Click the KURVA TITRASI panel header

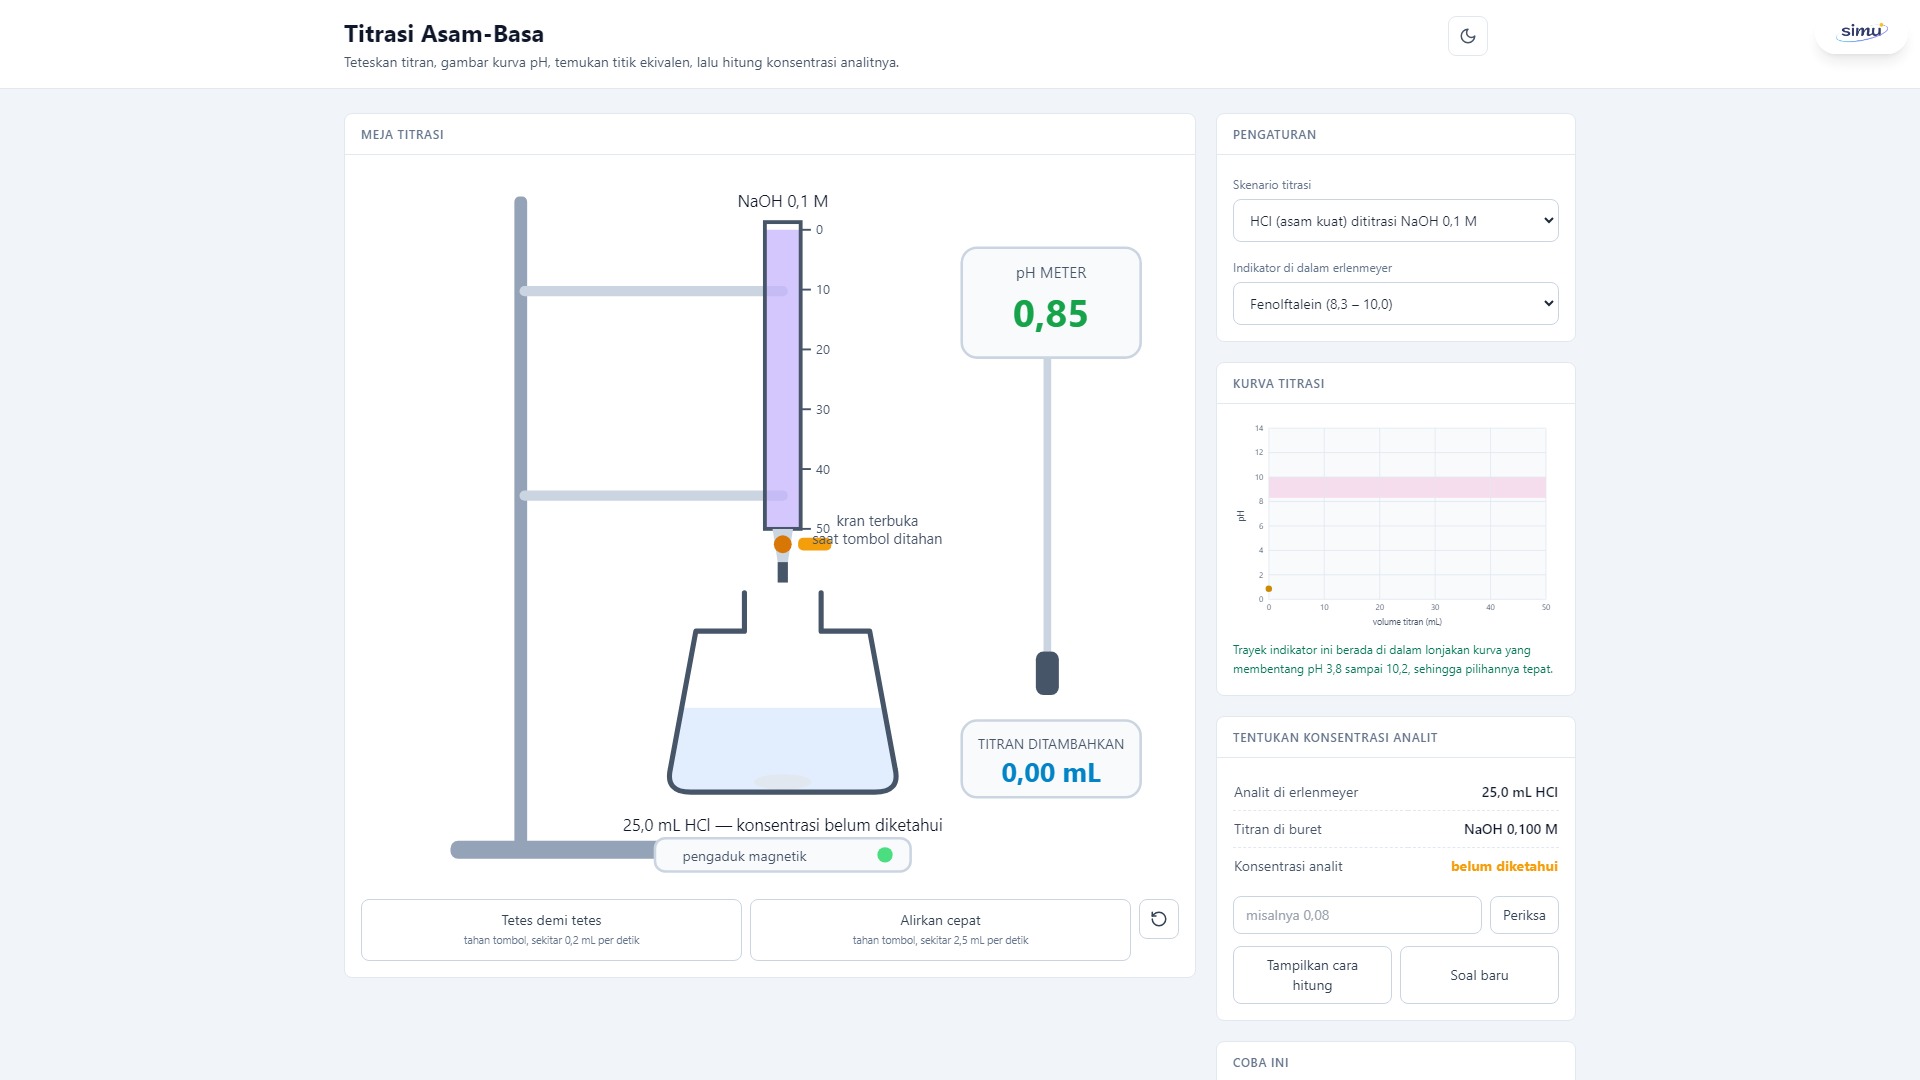(1278, 384)
